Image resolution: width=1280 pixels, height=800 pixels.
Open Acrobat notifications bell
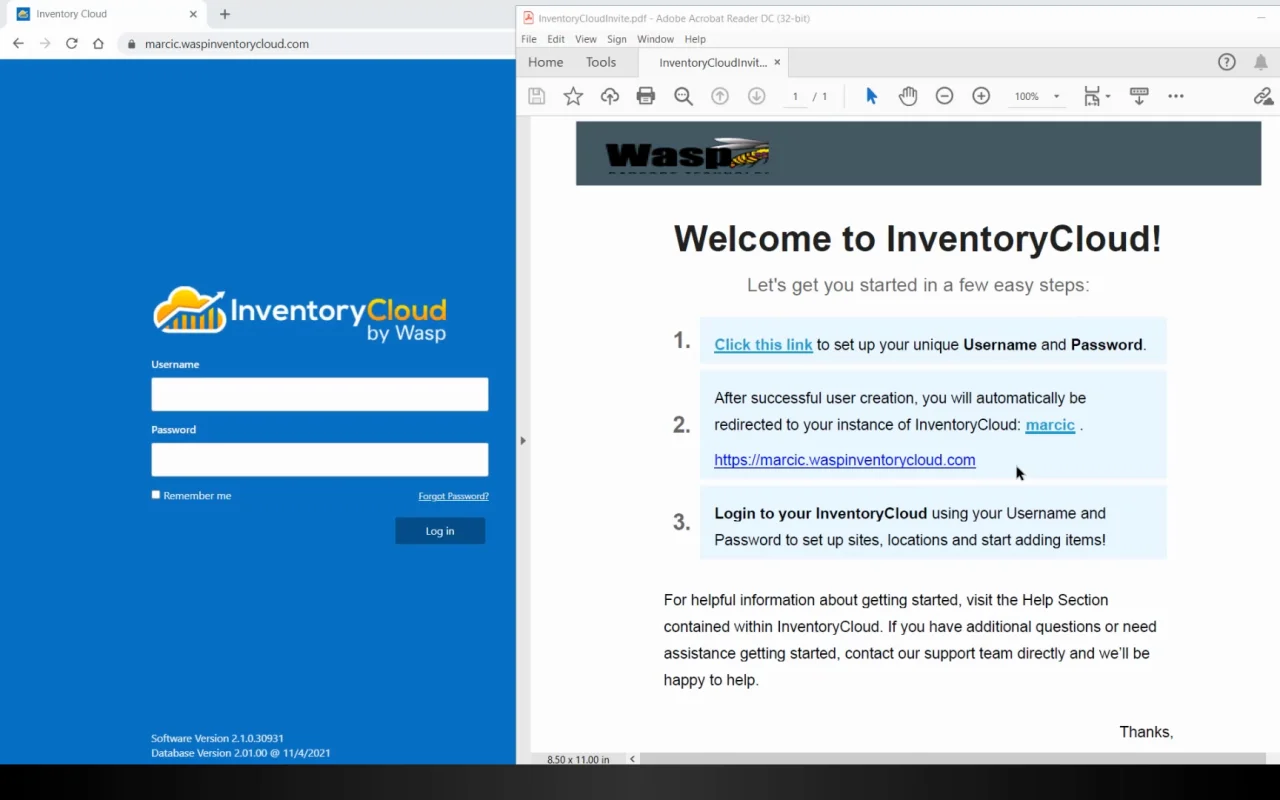pos(1261,62)
